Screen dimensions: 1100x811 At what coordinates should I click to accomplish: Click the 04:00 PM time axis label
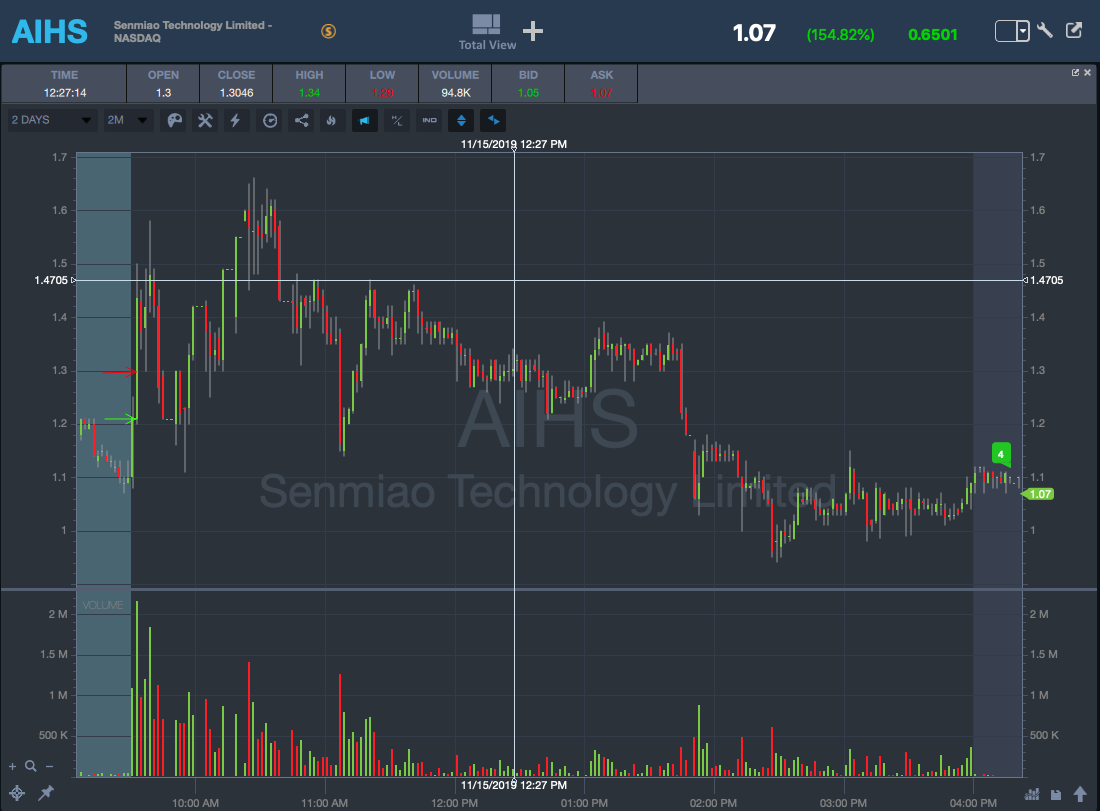click(973, 803)
